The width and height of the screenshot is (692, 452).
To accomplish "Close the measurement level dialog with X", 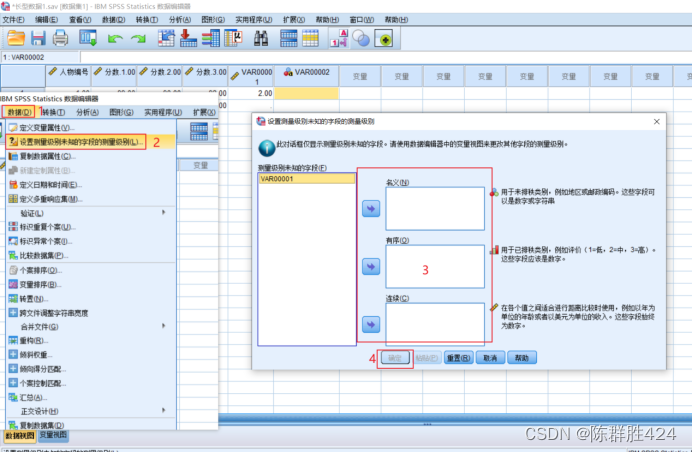I will (x=657, y=121).
